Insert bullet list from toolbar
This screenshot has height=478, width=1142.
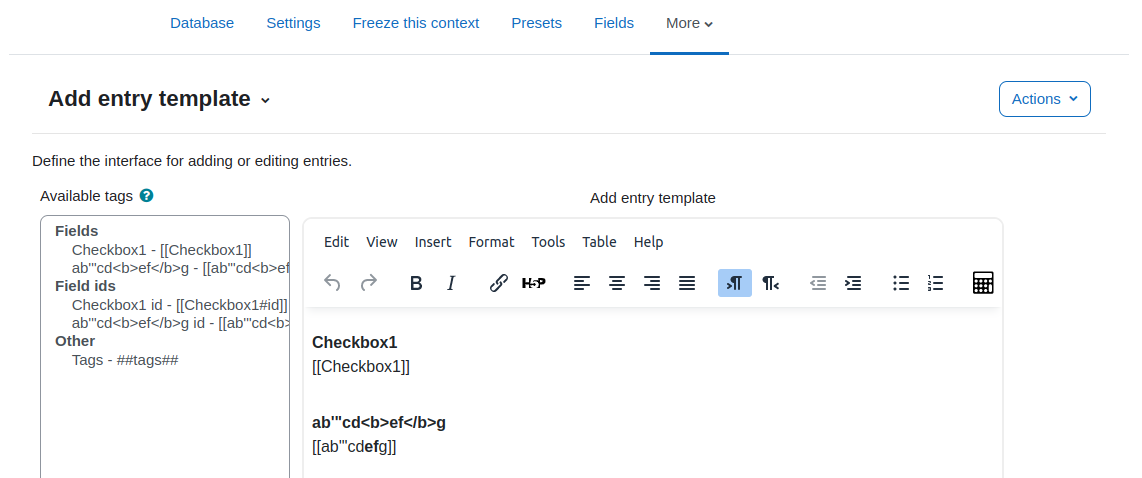coord(902,283)
